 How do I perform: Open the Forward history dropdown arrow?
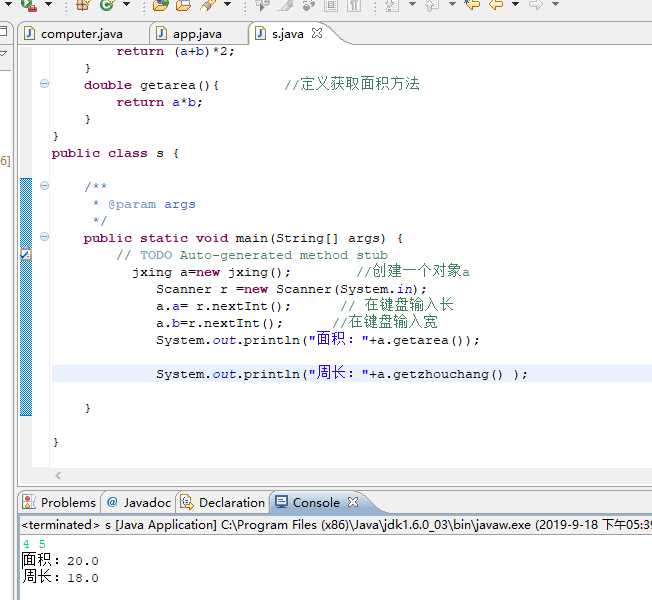pos(553,5)
